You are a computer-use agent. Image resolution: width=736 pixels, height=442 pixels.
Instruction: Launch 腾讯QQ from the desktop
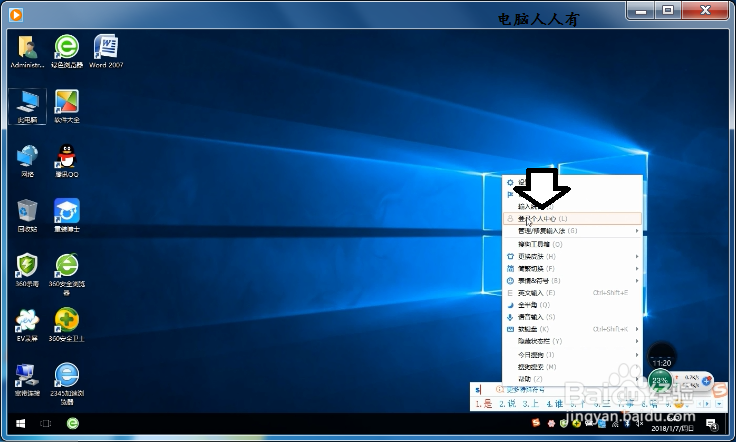click(67, 161)
